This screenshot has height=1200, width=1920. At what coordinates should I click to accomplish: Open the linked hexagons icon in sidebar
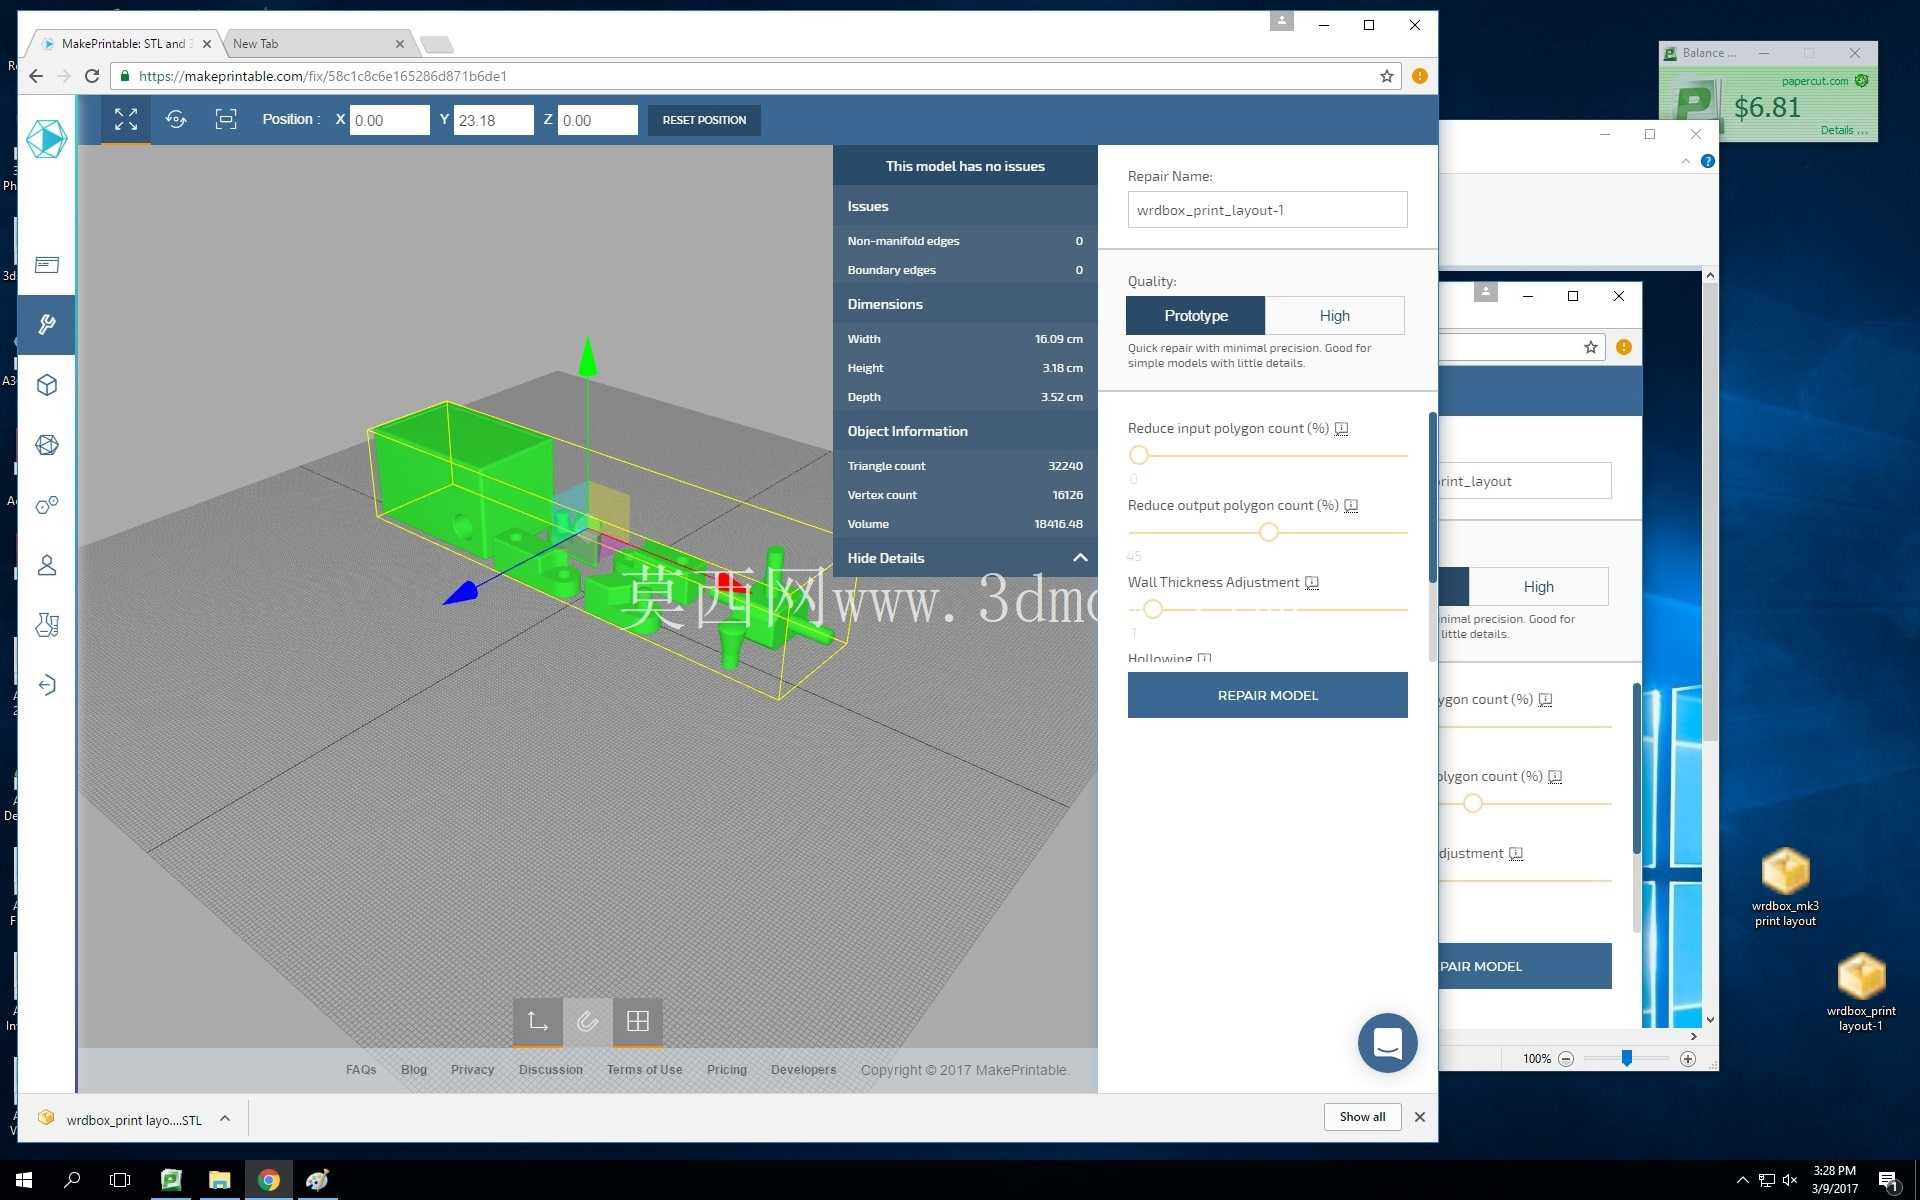coord(47,505)
